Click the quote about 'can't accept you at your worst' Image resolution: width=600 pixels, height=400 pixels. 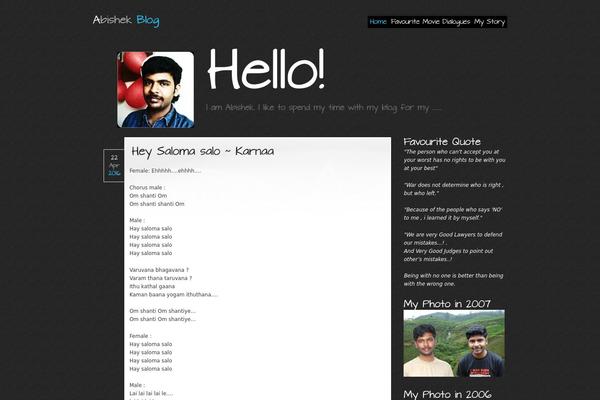coord(455,160)
